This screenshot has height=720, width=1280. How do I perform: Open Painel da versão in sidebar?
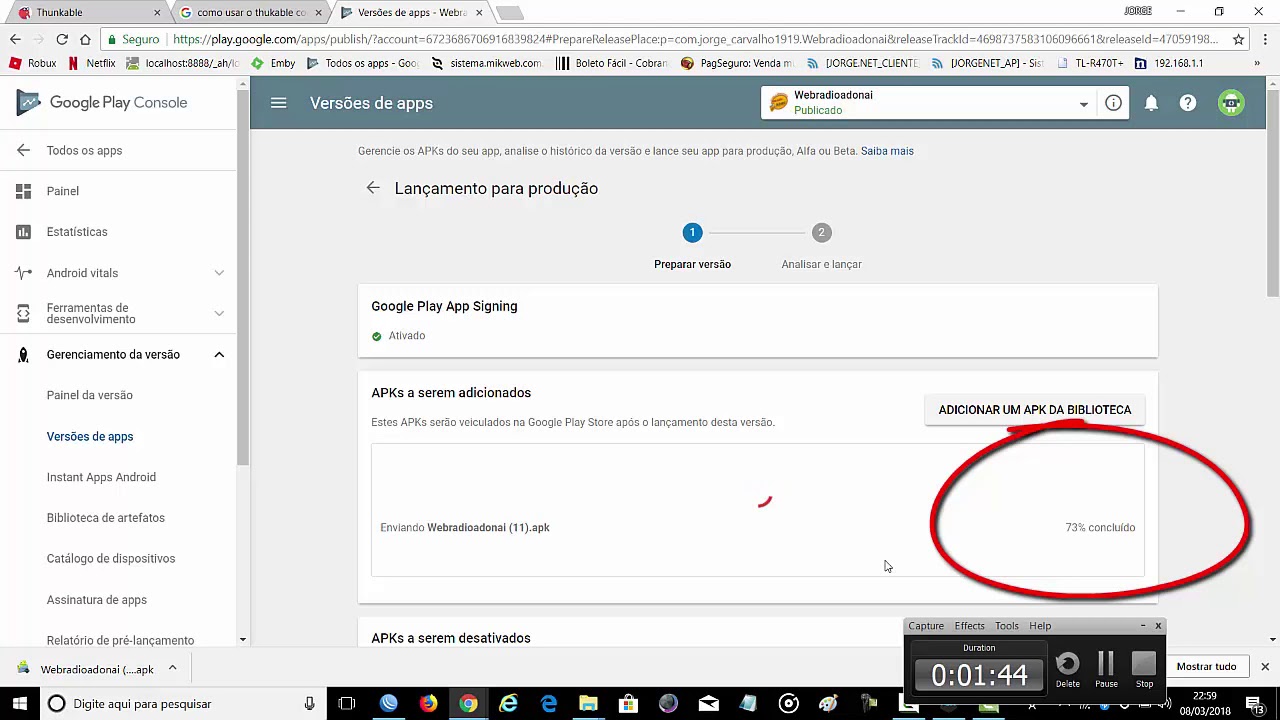pyautogui.click(x=89, y=395)
